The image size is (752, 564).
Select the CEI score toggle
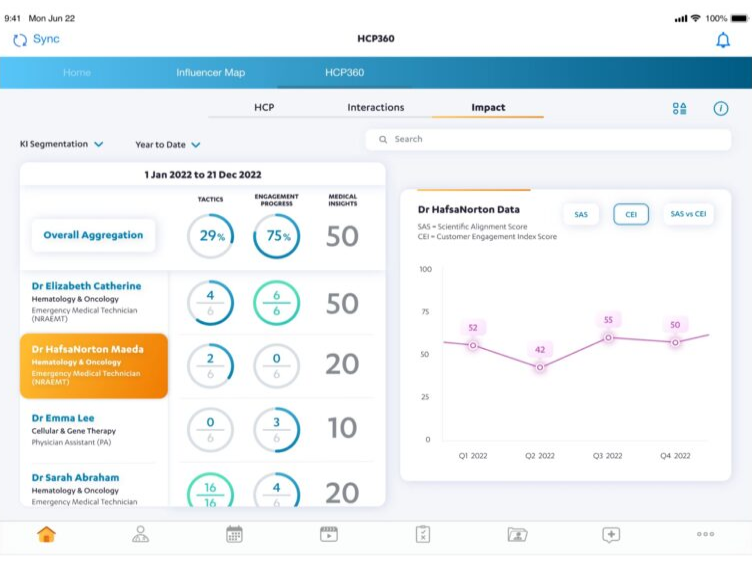[631, 214]
